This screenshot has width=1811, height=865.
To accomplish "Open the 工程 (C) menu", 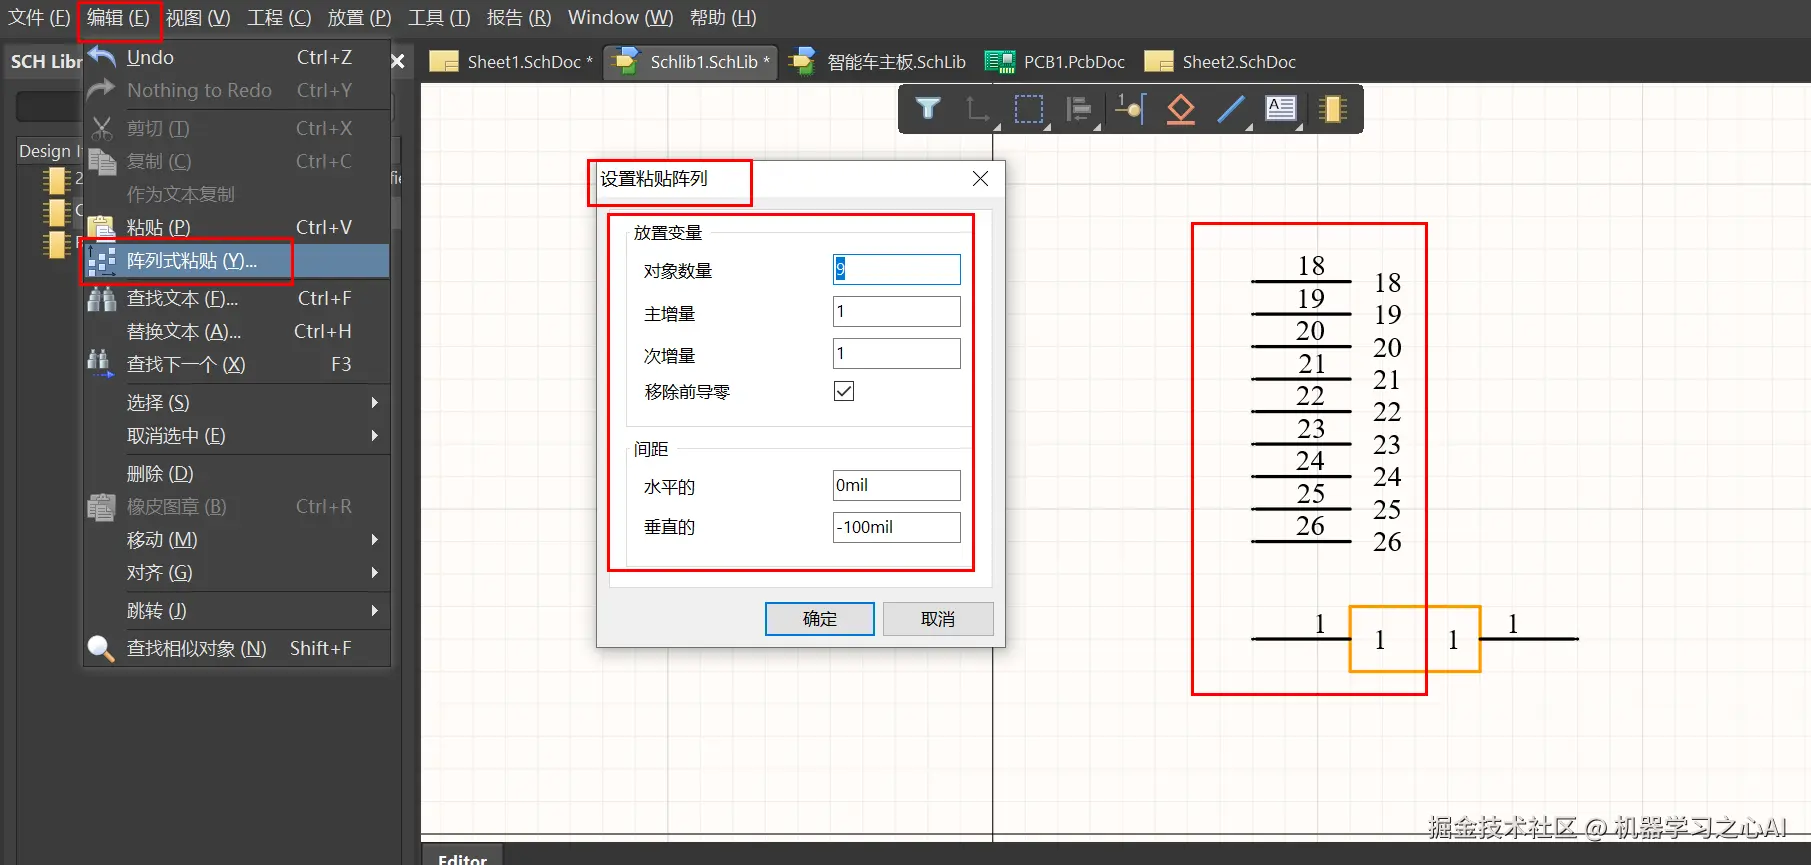I will coord(279,18).
